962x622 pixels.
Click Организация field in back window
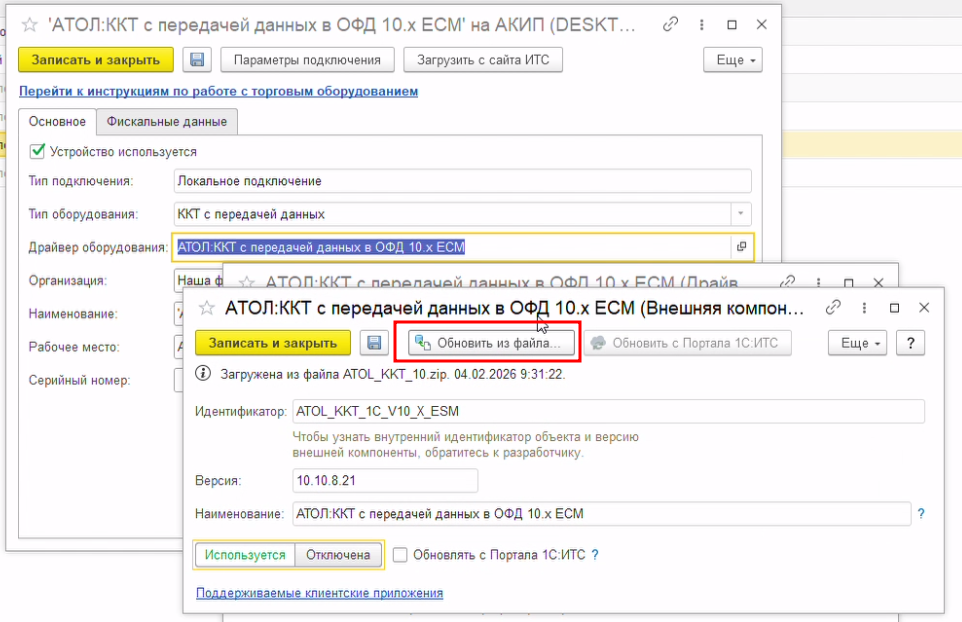pyautogui.click(x=199, y=280)
